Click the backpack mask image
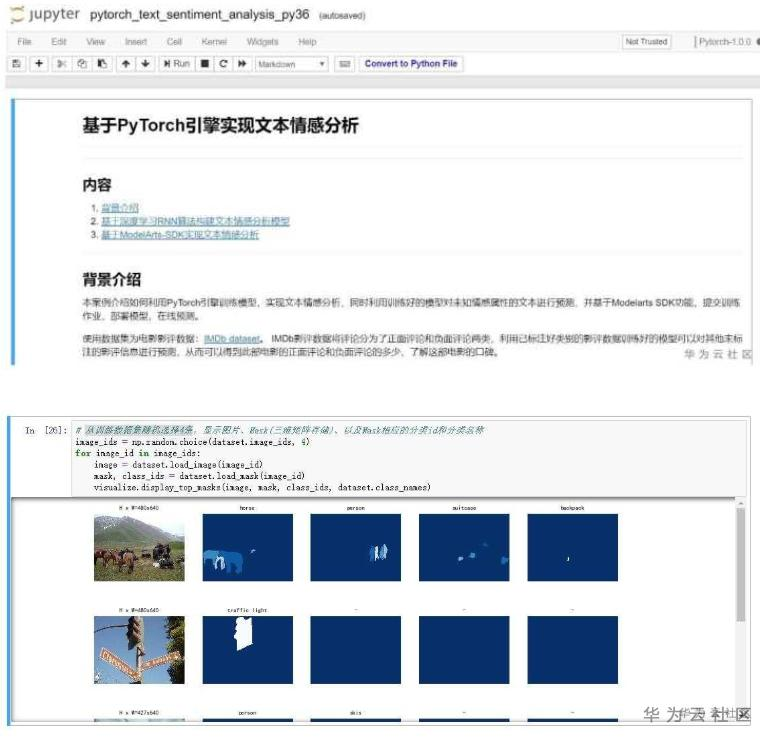Viewport: 764px width, 740px height. coord(573,548)
